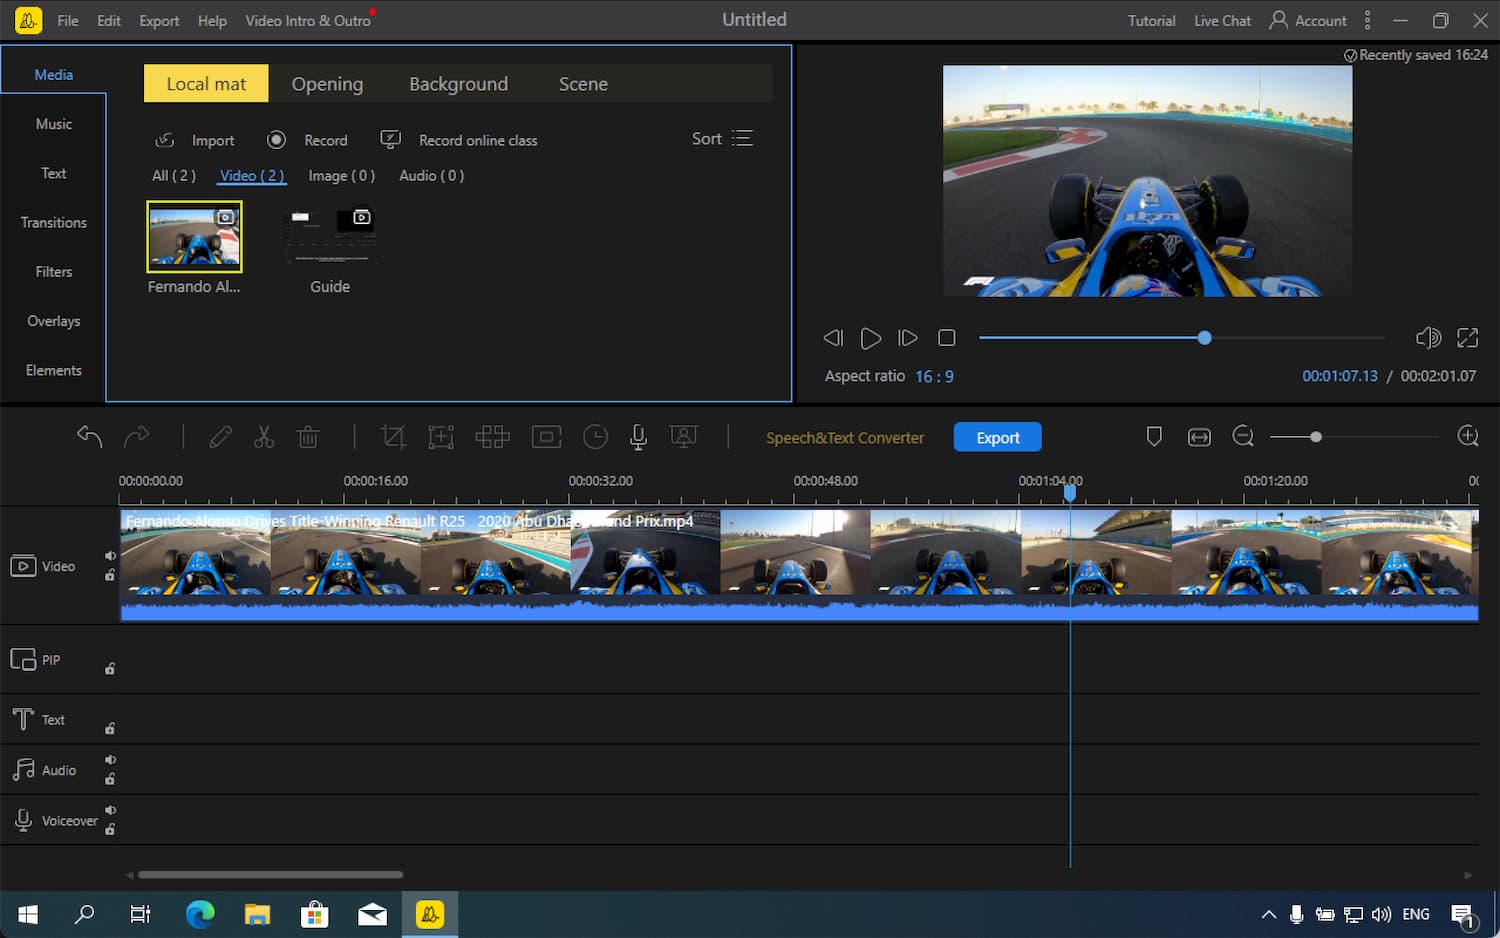Screen dimensions: 1500x938
Task: Click the screen recorder person icon
Action: 684,437
